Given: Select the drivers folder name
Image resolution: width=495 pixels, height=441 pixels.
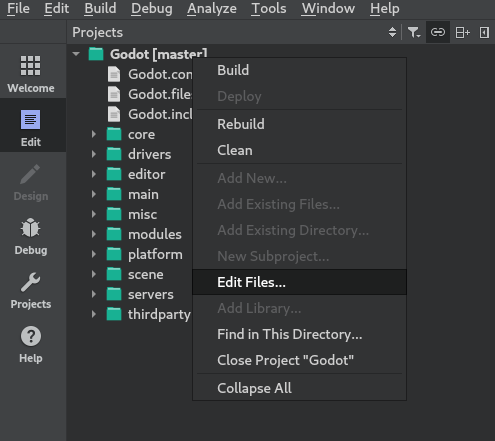Looking at the screenshot, I should point(149,154).
